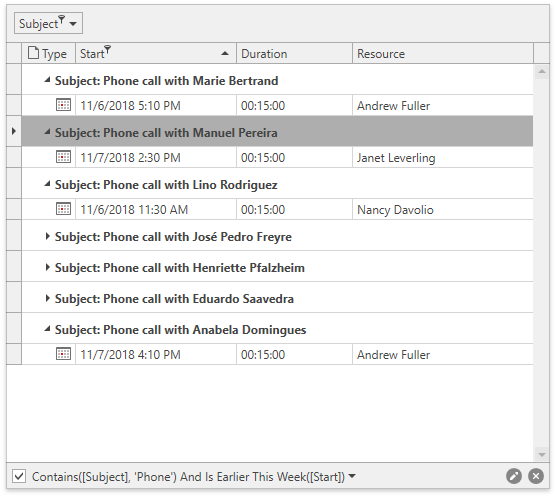The image size is (556, 497).
Task: Click the Subject group panel button
Action: pos(48,23)
